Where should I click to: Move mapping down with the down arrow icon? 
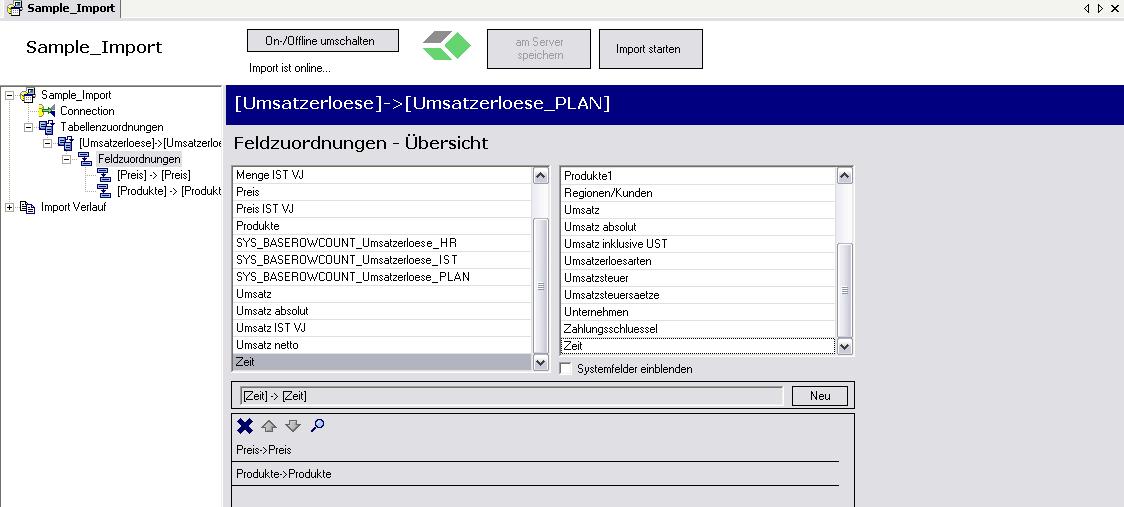point(292,426)
